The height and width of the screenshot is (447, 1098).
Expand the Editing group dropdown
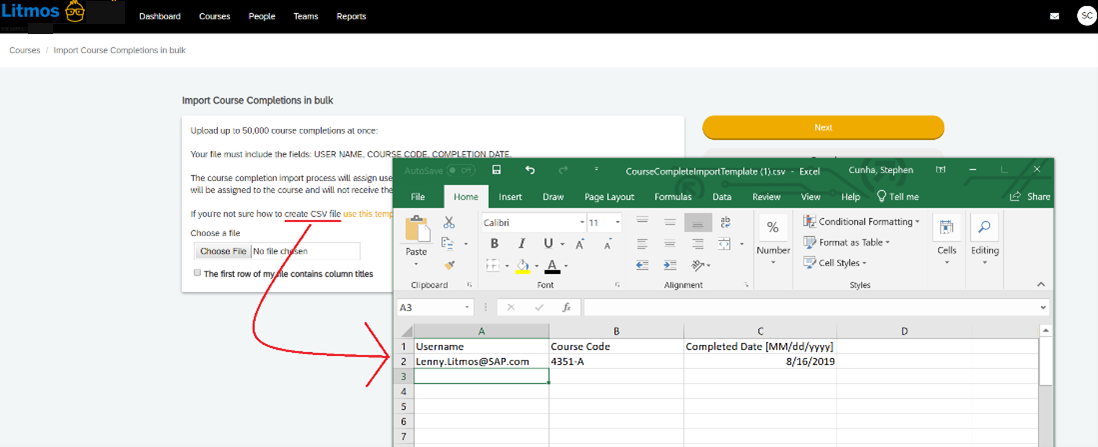[985, 262]
